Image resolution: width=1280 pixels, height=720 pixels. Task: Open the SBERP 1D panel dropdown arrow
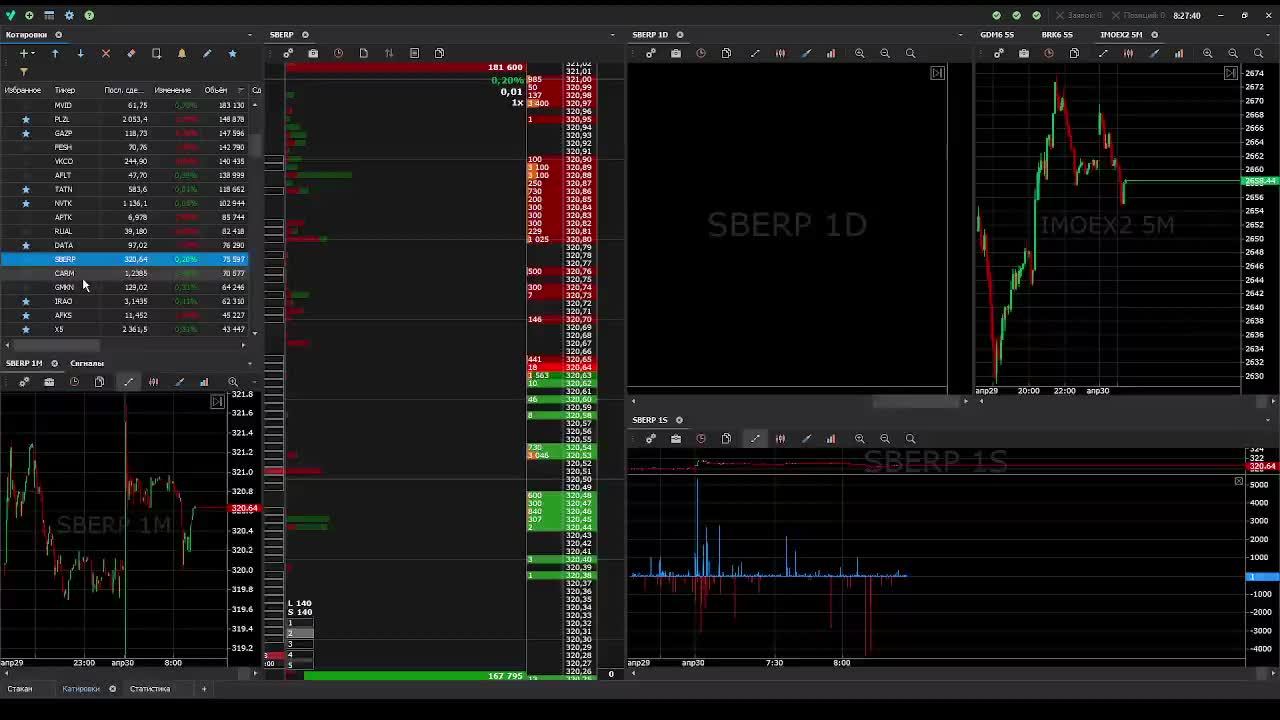coord(960,35)
